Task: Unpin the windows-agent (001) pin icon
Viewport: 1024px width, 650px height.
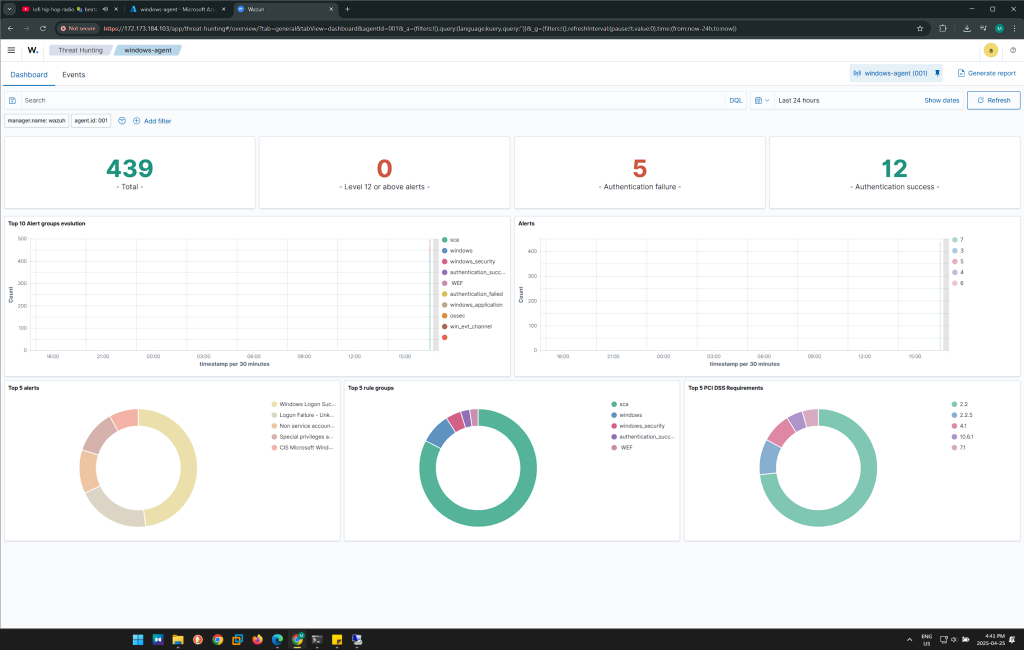Action: [937, 73]
